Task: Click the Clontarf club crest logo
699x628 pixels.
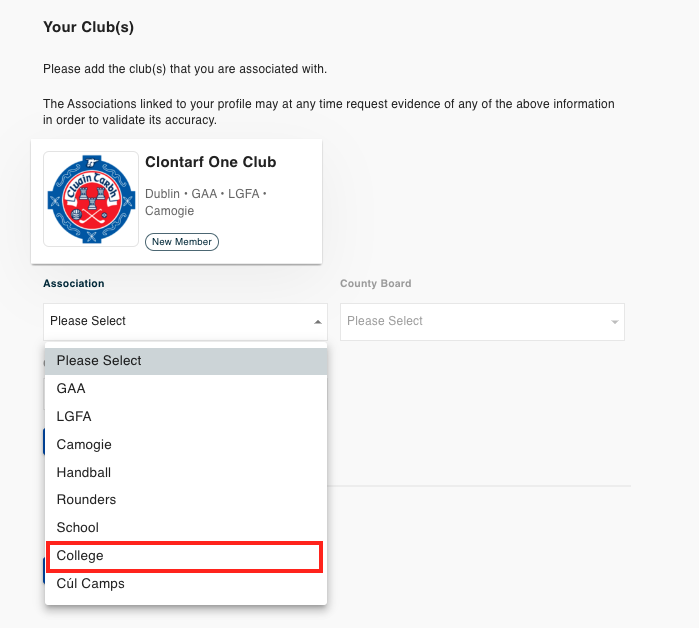Action: coord(91,199)
